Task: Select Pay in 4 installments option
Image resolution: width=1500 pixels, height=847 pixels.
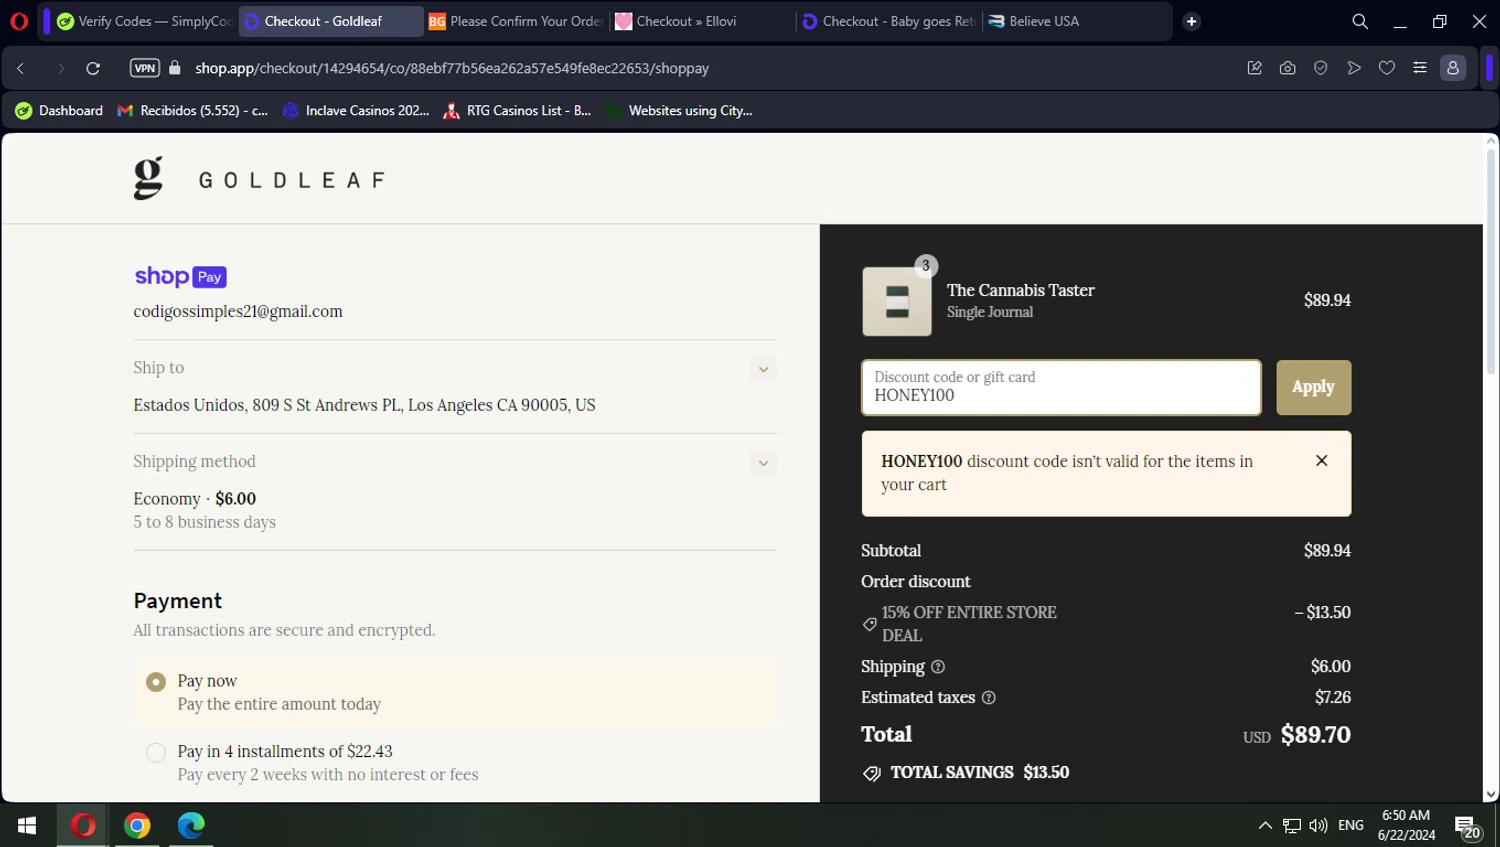Action: [156, 753]
